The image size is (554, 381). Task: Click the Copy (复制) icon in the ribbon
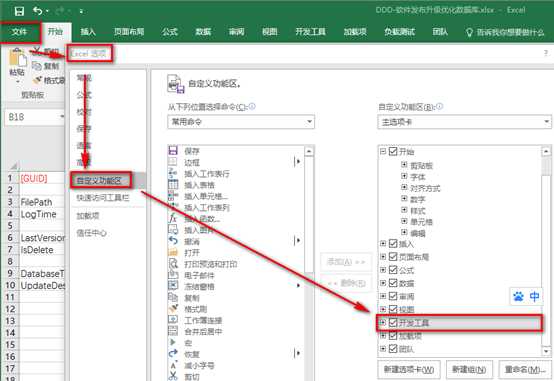37,66
